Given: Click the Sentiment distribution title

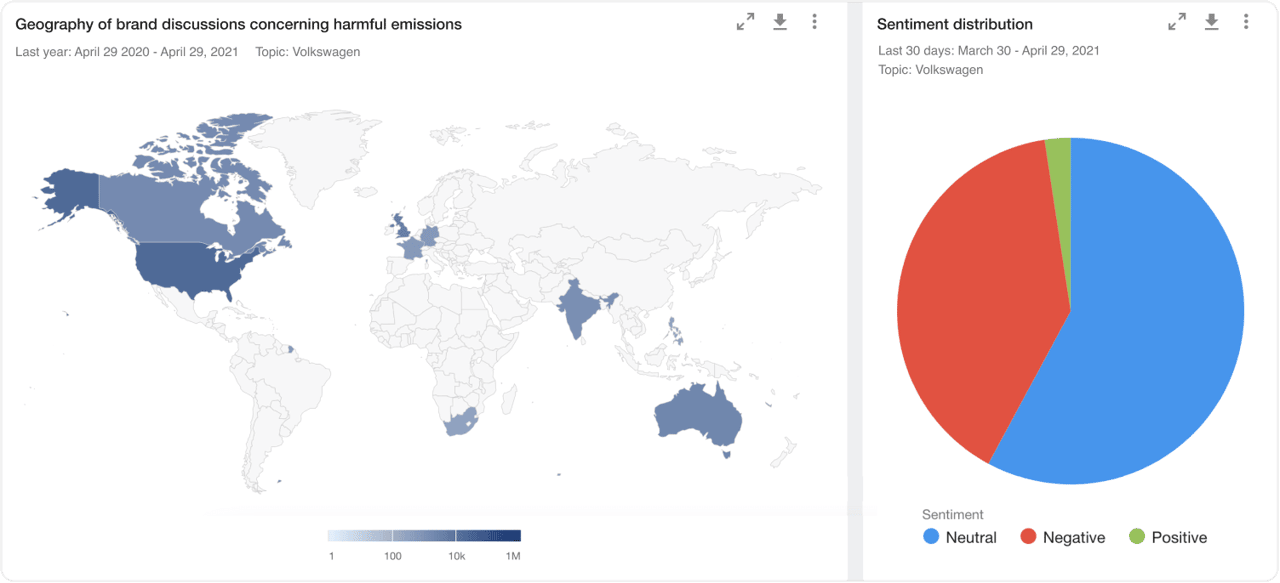Looking at the screenshot, I should (x=954, y=24).
